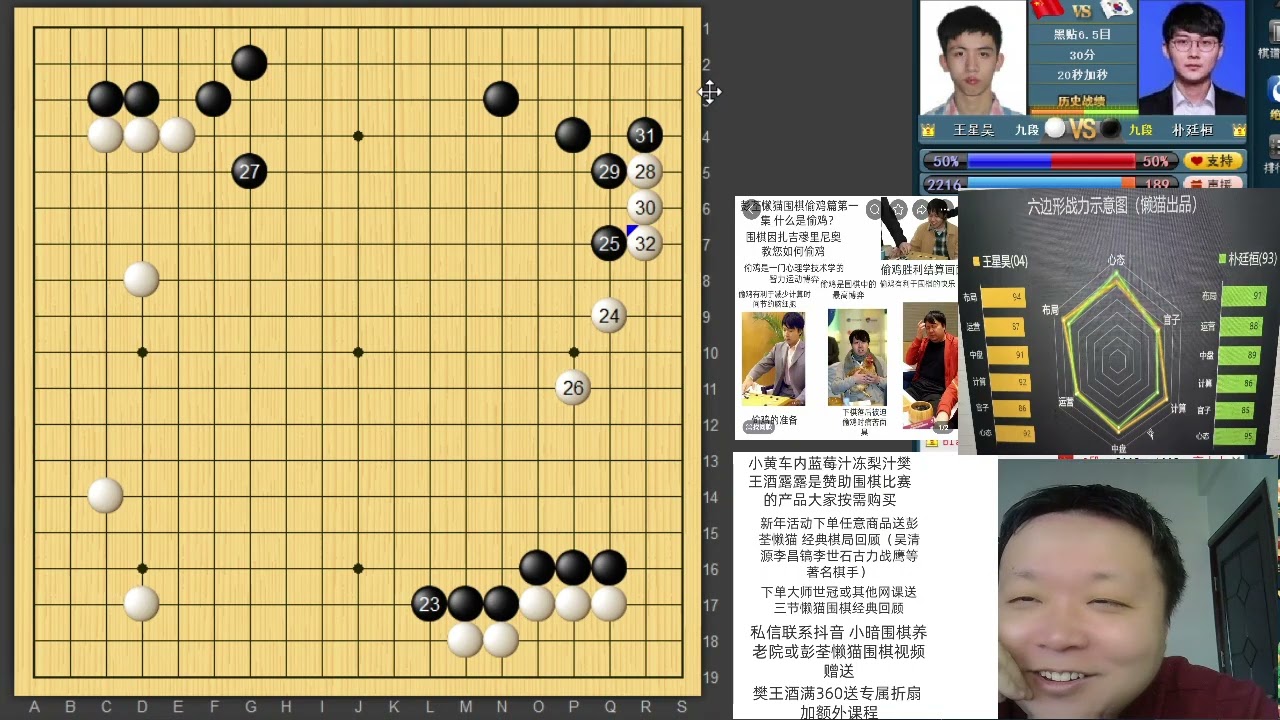This screenshot has width=1280, height=720.
Task: Click the 黑贴6.5目 komi text
Action: [1082, 34]
